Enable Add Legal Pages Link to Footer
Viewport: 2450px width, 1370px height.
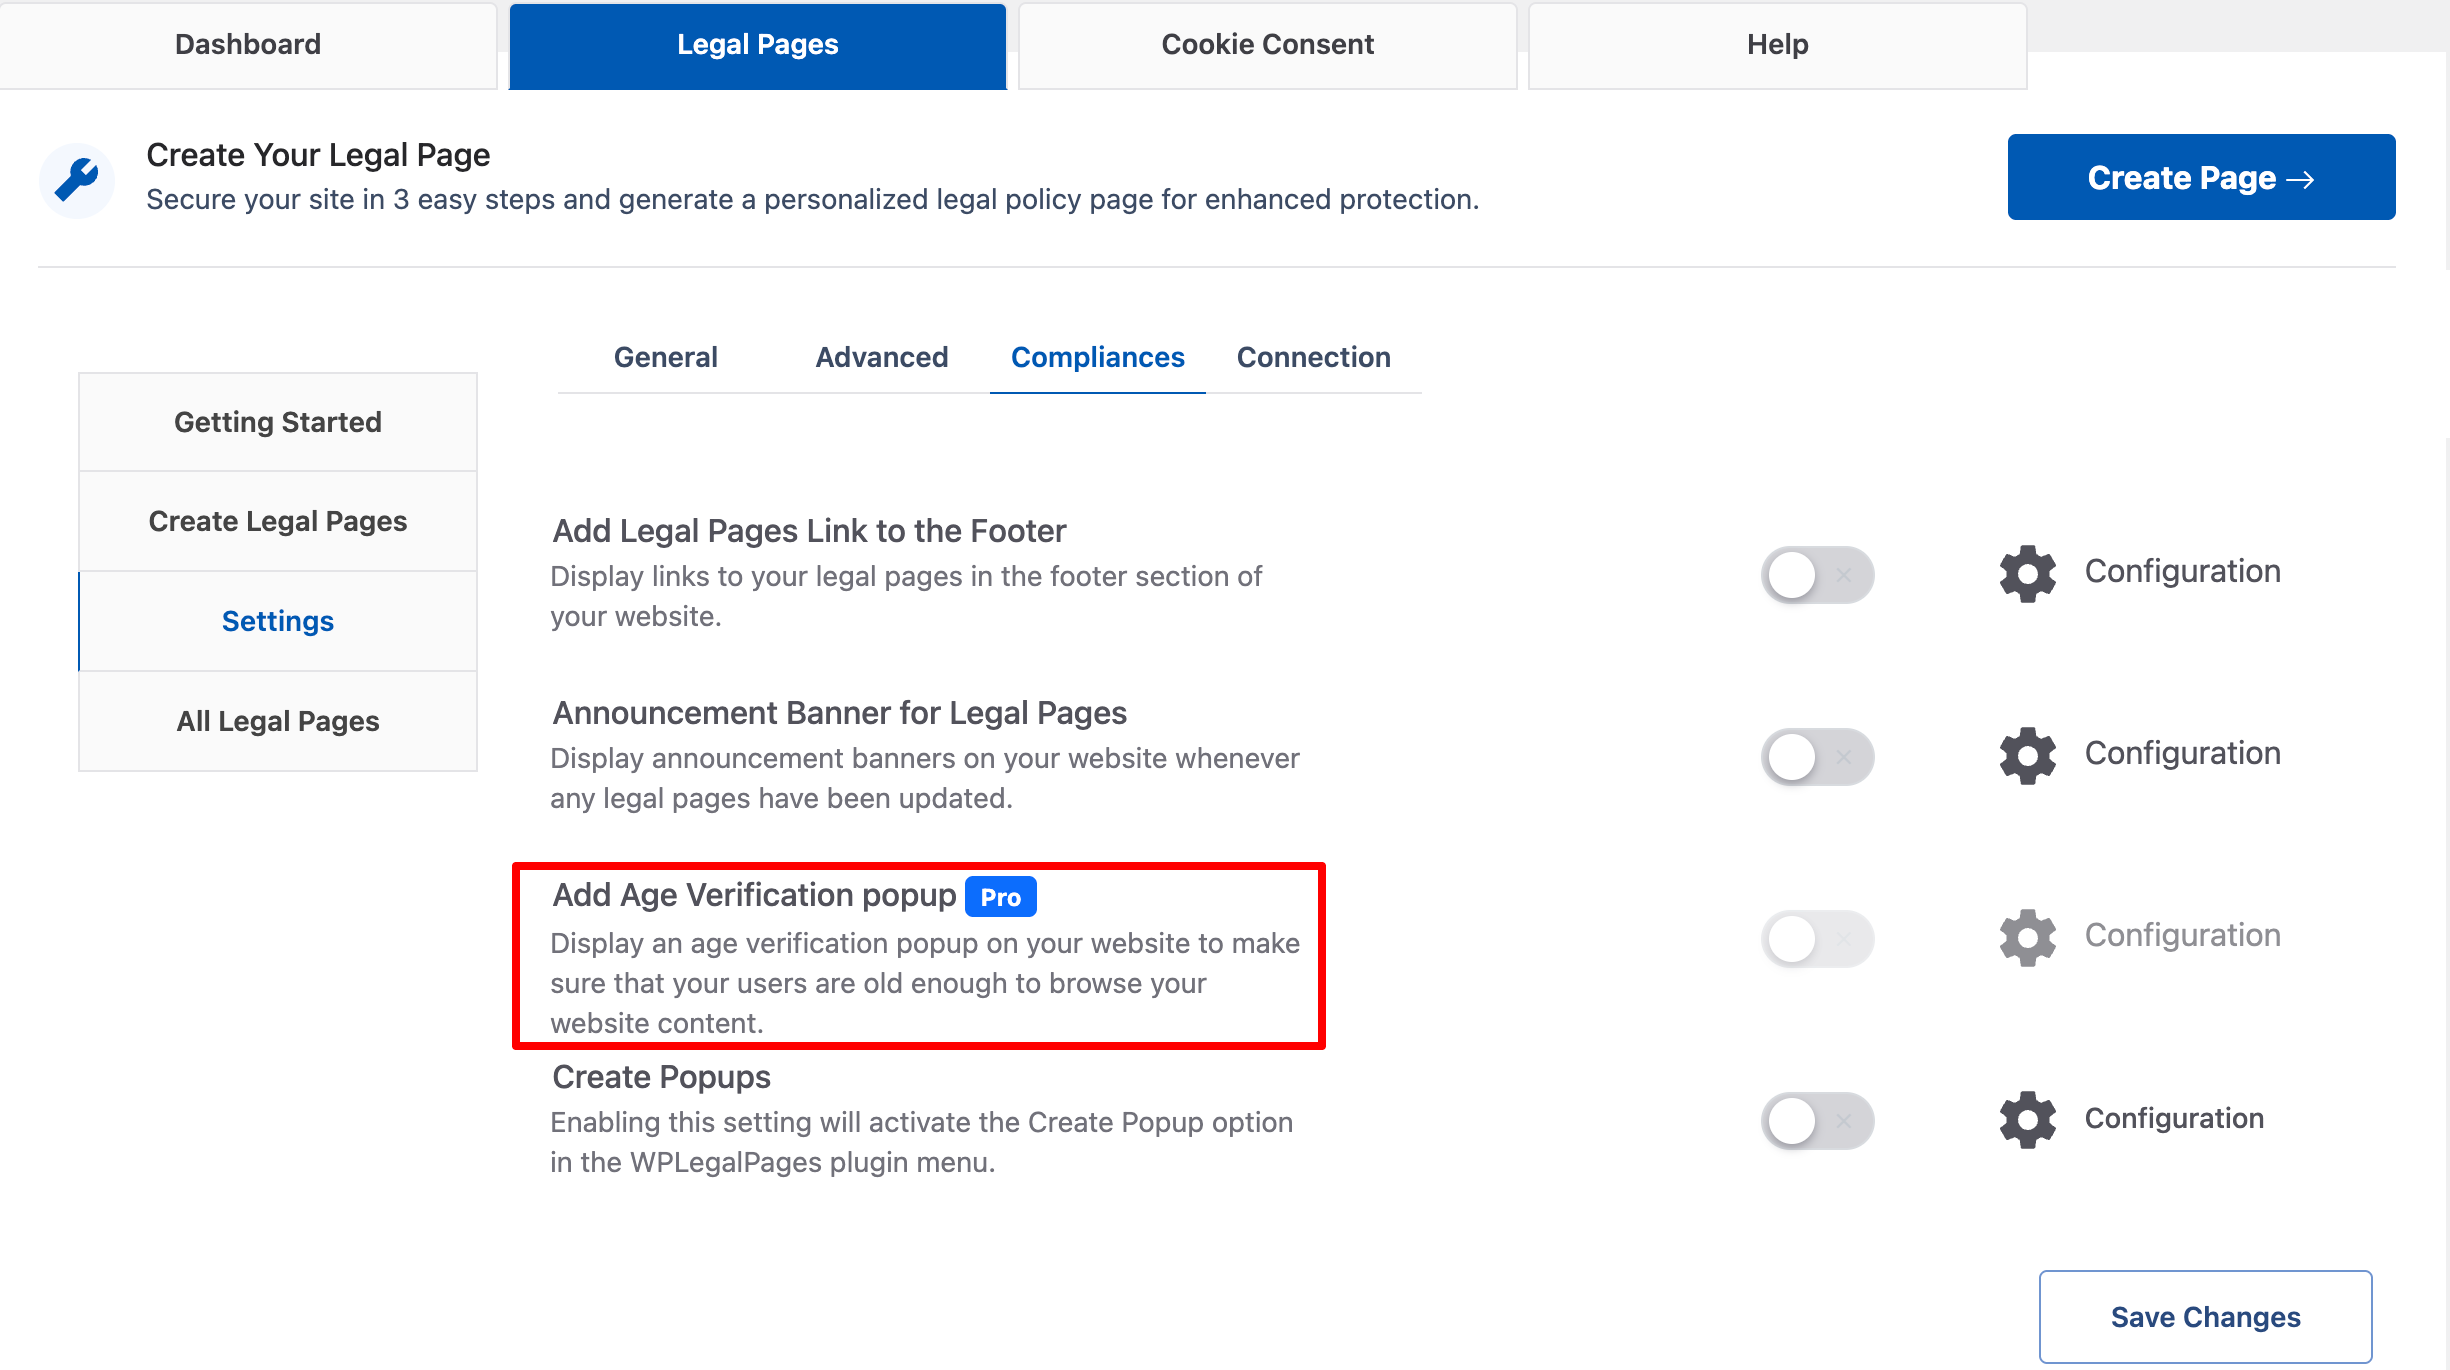tap(1816, 575)
